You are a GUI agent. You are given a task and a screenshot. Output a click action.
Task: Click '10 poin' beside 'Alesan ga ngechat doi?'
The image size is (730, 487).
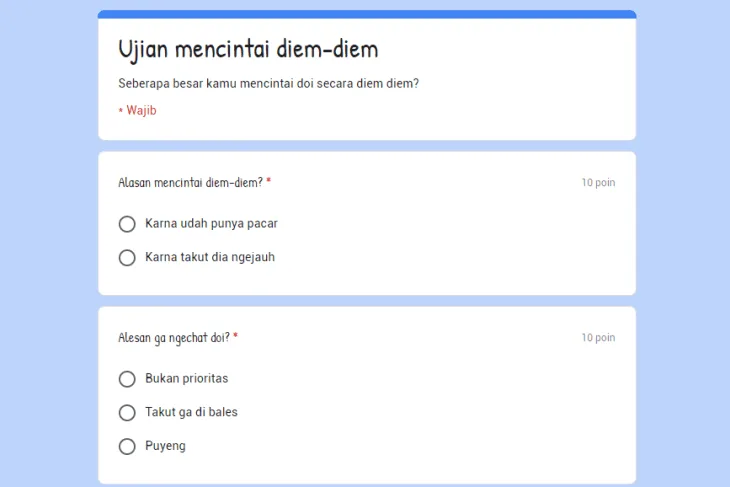pos(598,338)
